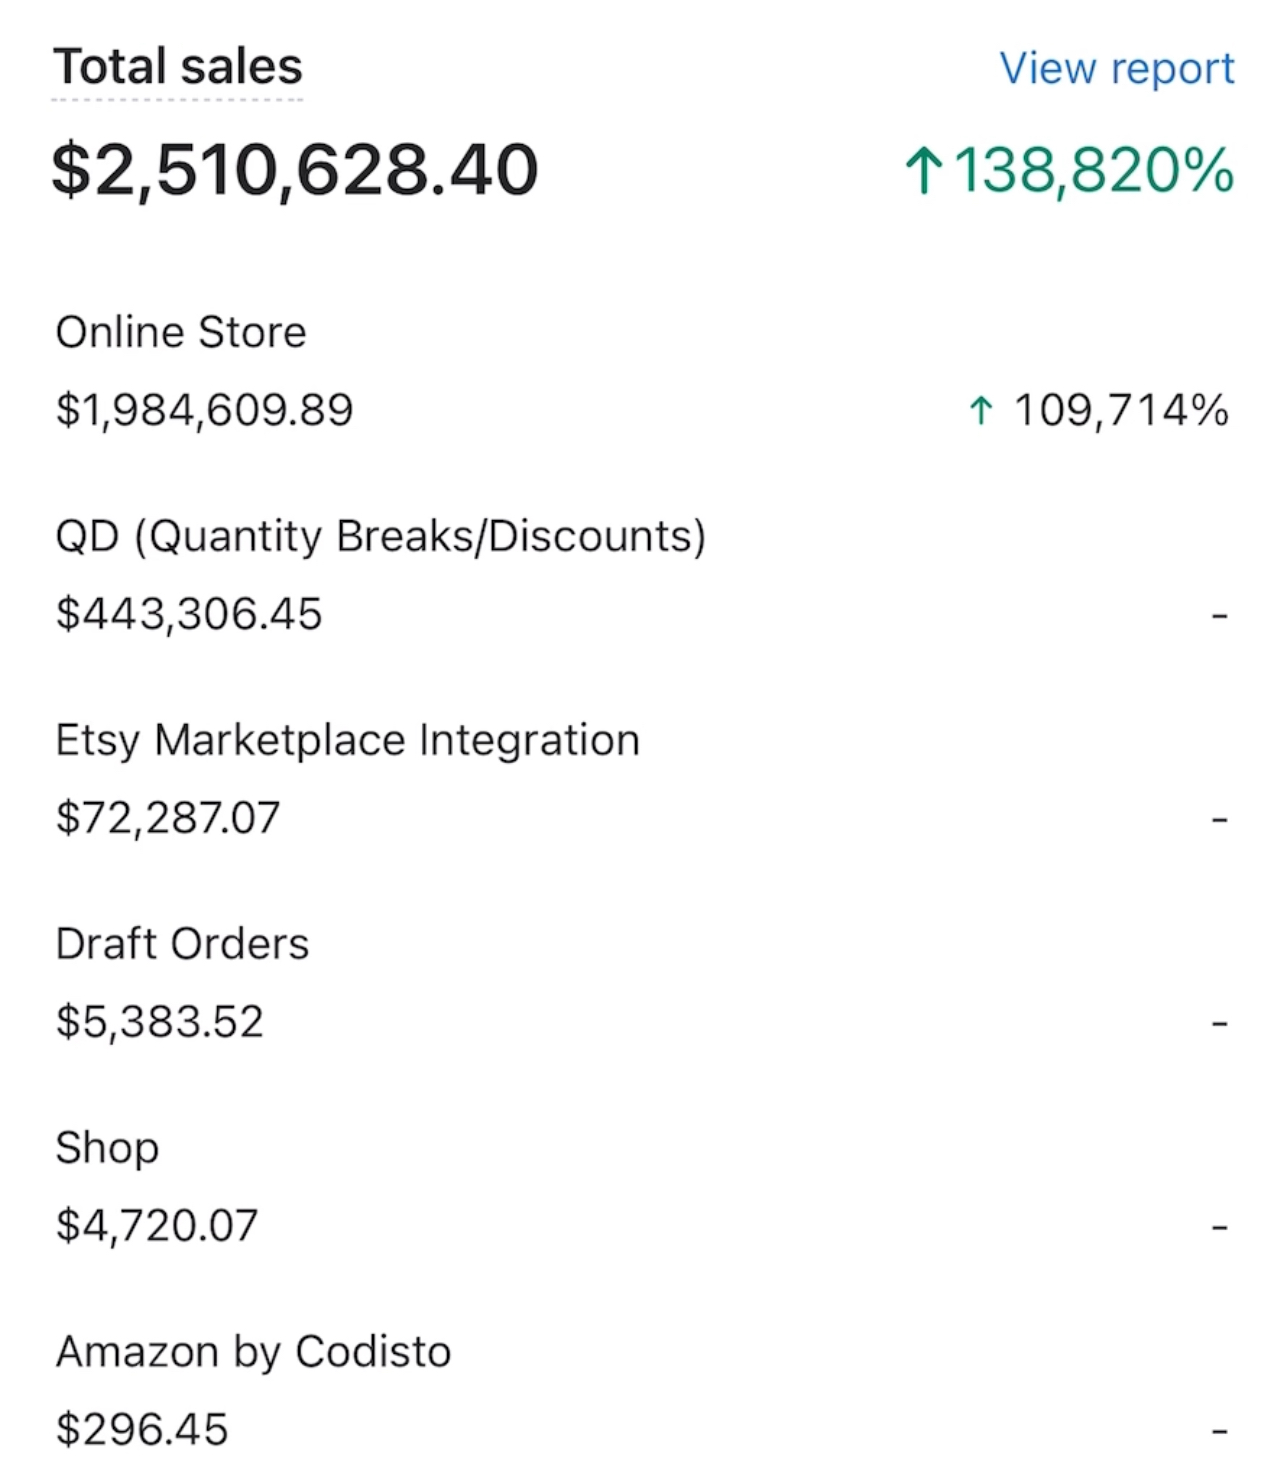
Task: Click the $296.45 Amazon amount
Action: [142, 1430]
